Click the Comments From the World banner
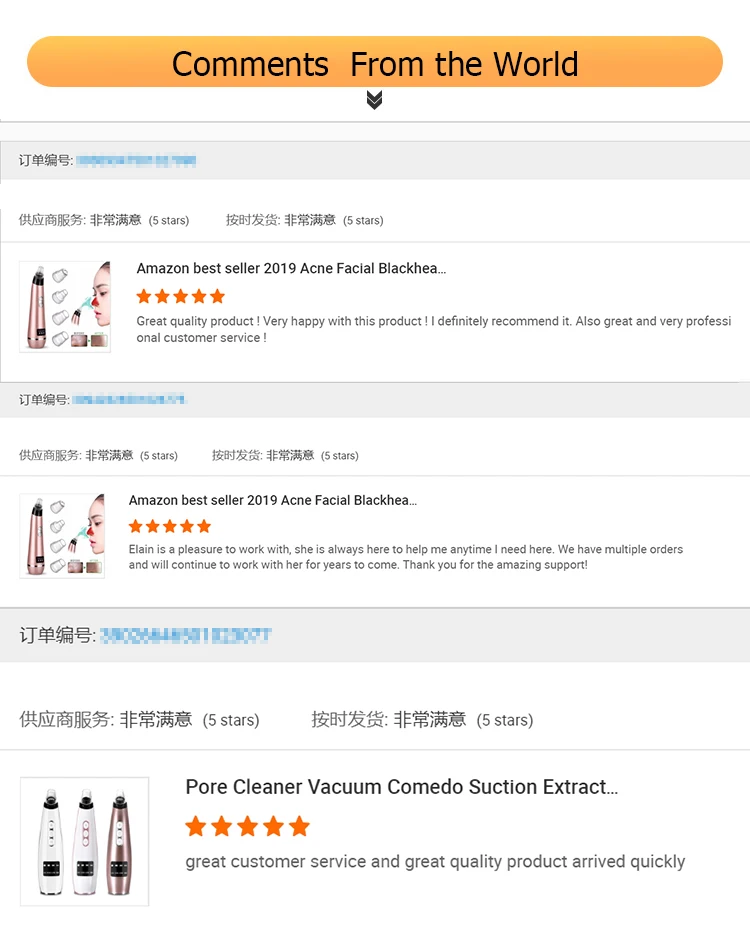Screen dimensions: 750x945 point(375,63)
